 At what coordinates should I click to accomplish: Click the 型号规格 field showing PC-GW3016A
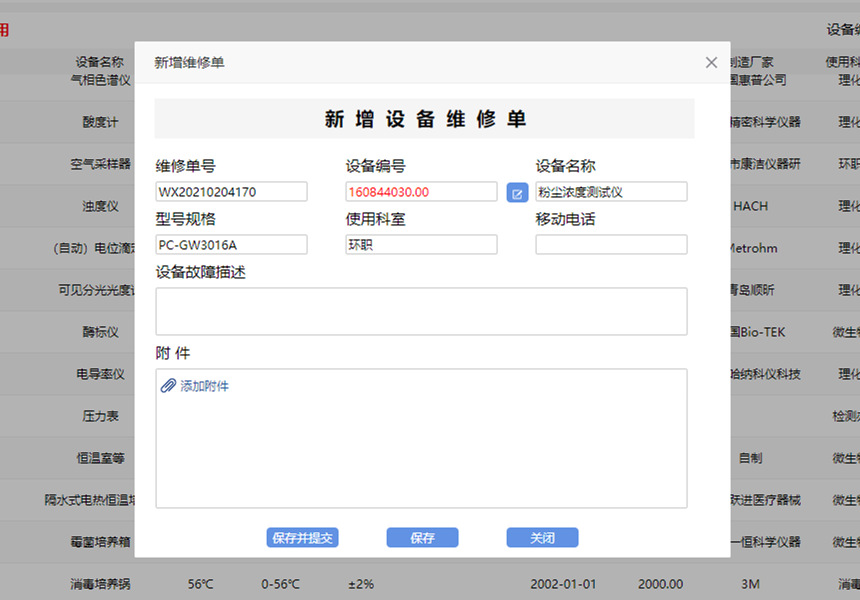tap(231, 244)
